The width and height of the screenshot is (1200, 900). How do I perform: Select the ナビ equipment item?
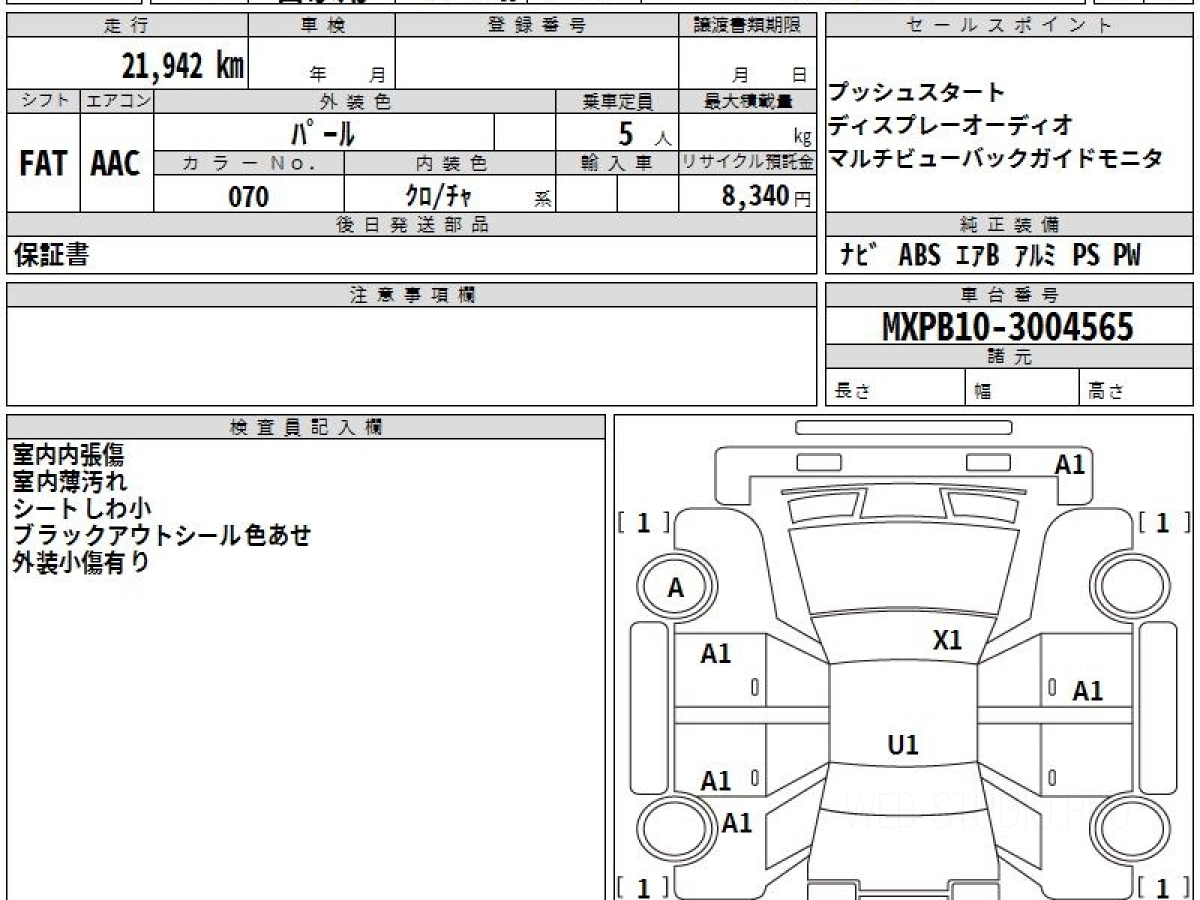tap(859, 256)
